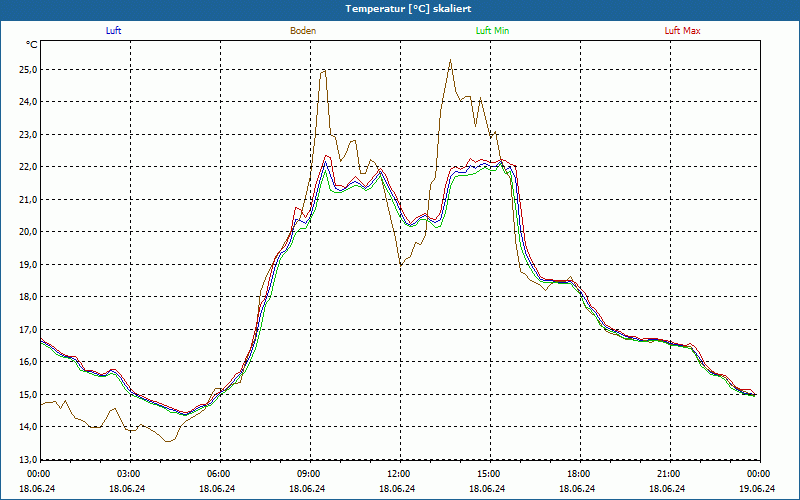This screenshot has height=500, width=800.
Task: Click the '13,0' y-axis value
Action: (x=28, y=459)
